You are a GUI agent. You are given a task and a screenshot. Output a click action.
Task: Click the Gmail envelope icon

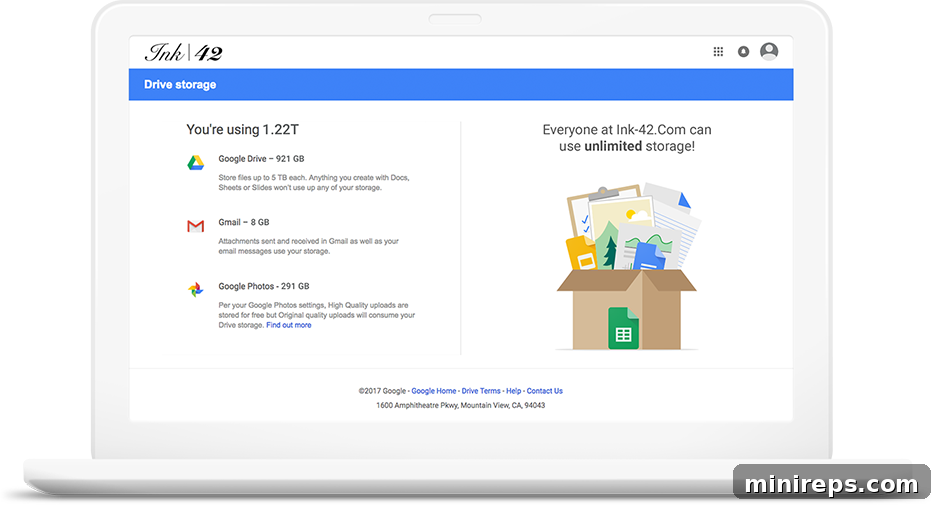(196, 226)
